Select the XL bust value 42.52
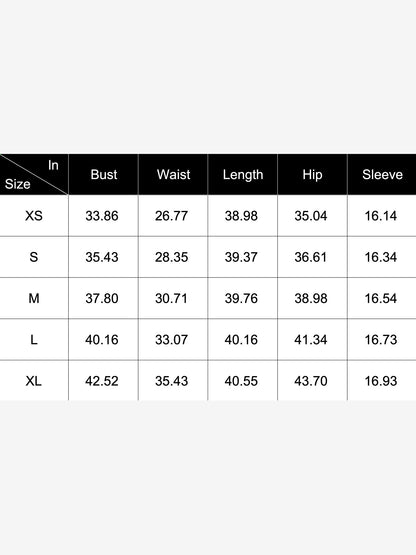Viewport: 416px width, 555px height. click(x=102, y=381)
